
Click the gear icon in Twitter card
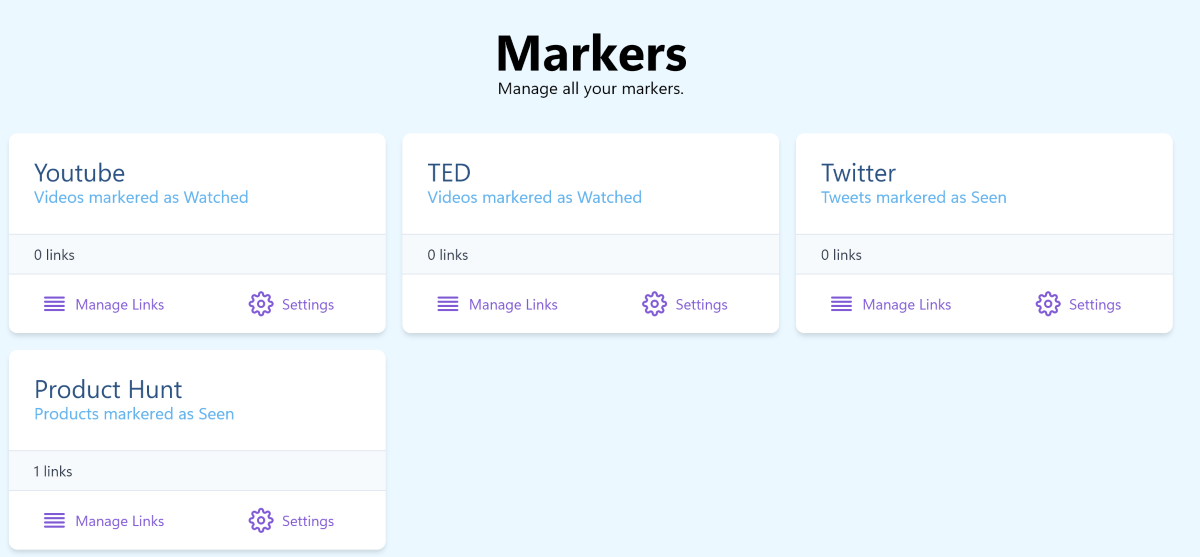[x=1048, y=304]
